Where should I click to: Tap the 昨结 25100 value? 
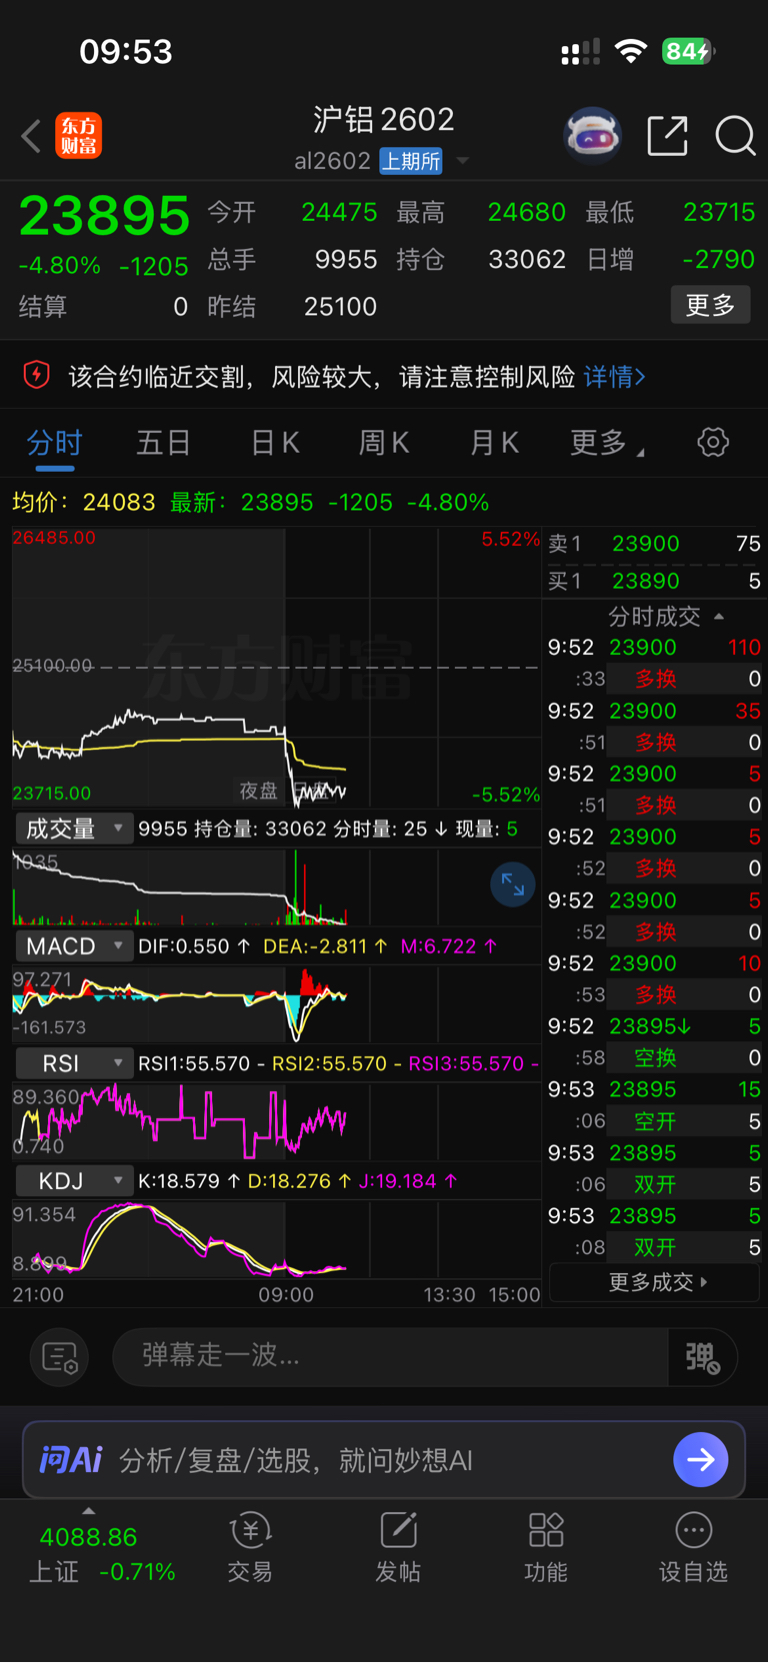340,306
